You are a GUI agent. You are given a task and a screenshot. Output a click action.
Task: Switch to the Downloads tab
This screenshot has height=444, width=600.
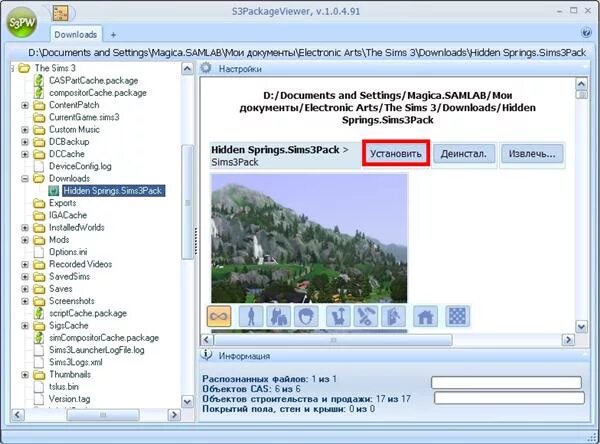point(76,34)
